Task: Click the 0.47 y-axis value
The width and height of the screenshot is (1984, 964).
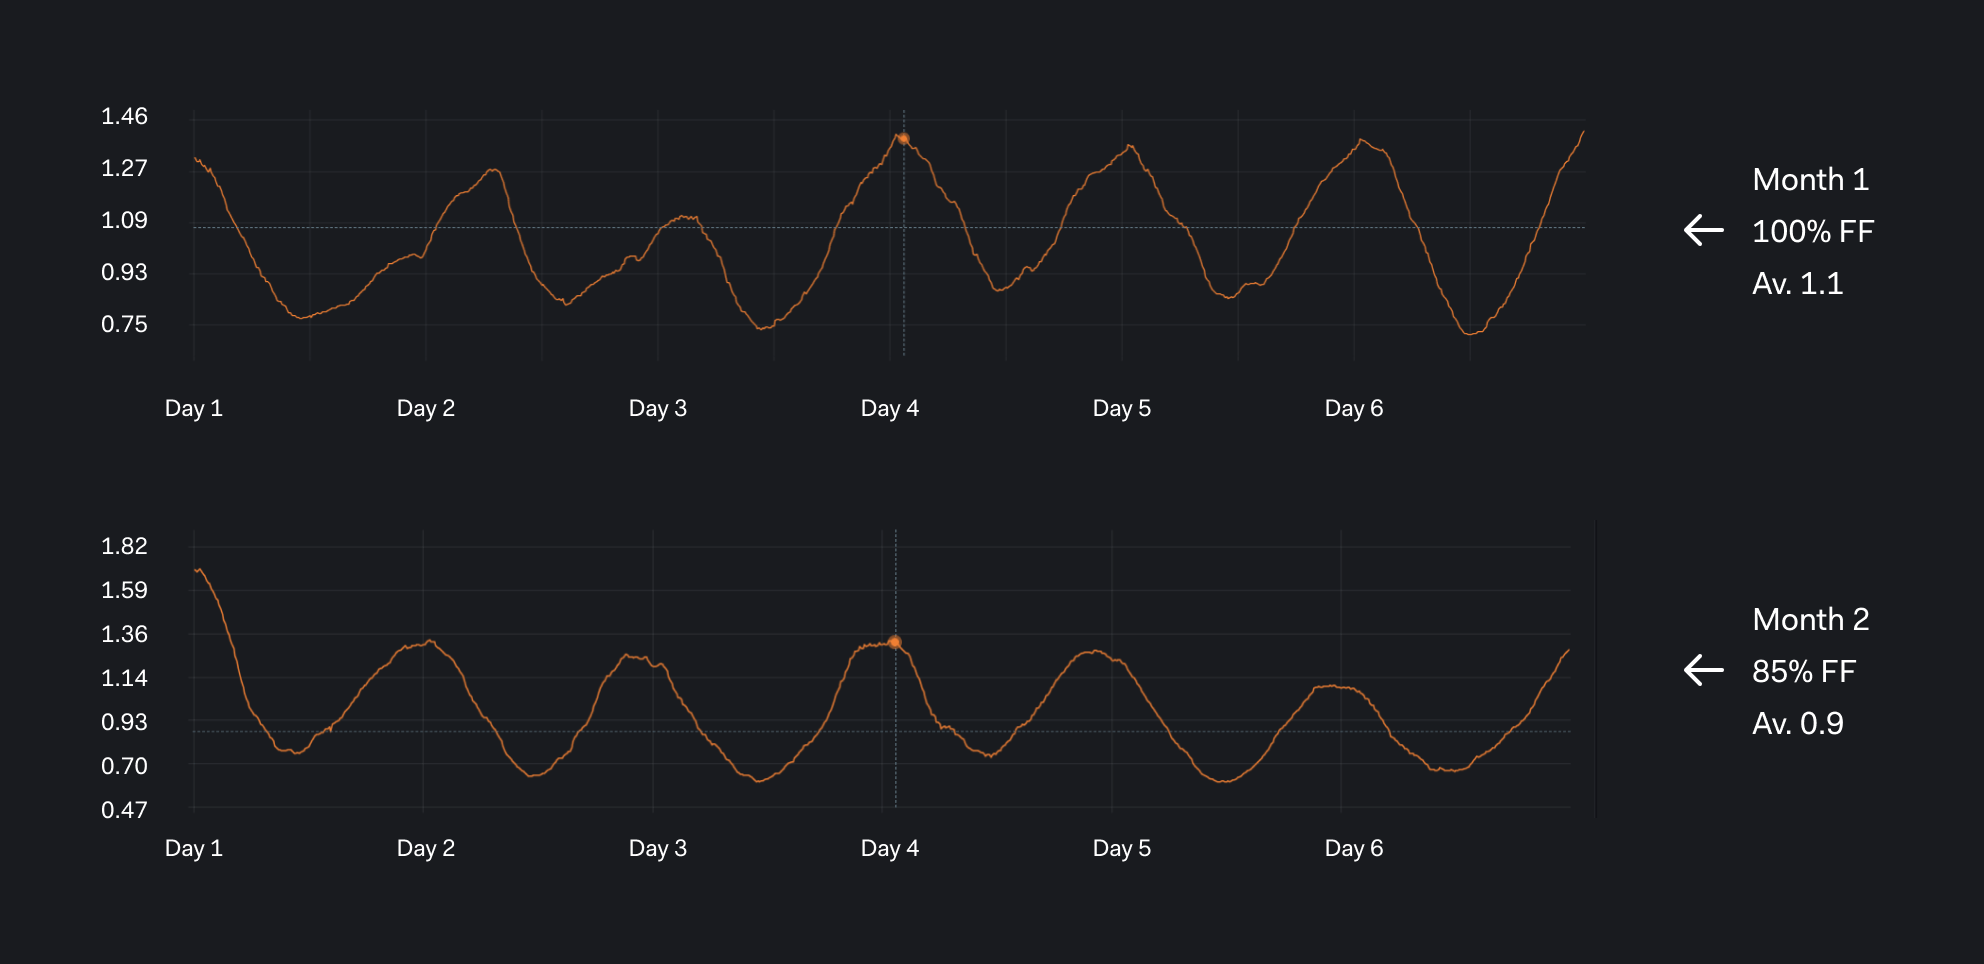Action: (124, 810)
